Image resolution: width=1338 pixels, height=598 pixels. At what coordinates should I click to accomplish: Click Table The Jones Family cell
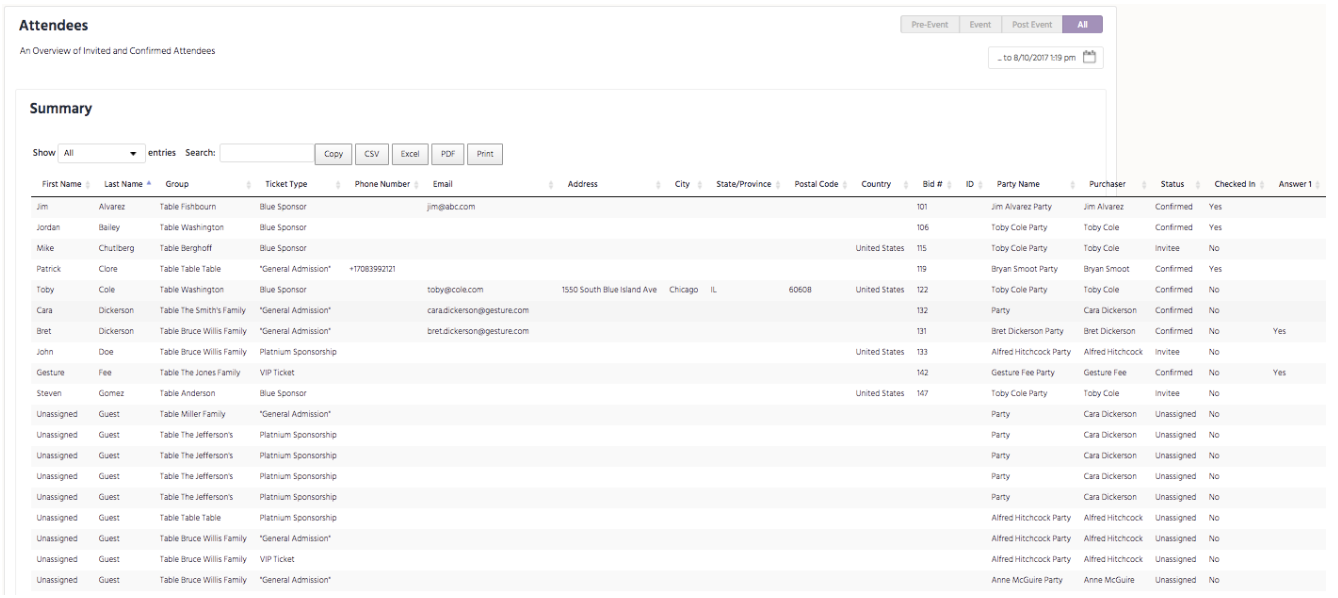pyautogui.click(x=201, y=372)
